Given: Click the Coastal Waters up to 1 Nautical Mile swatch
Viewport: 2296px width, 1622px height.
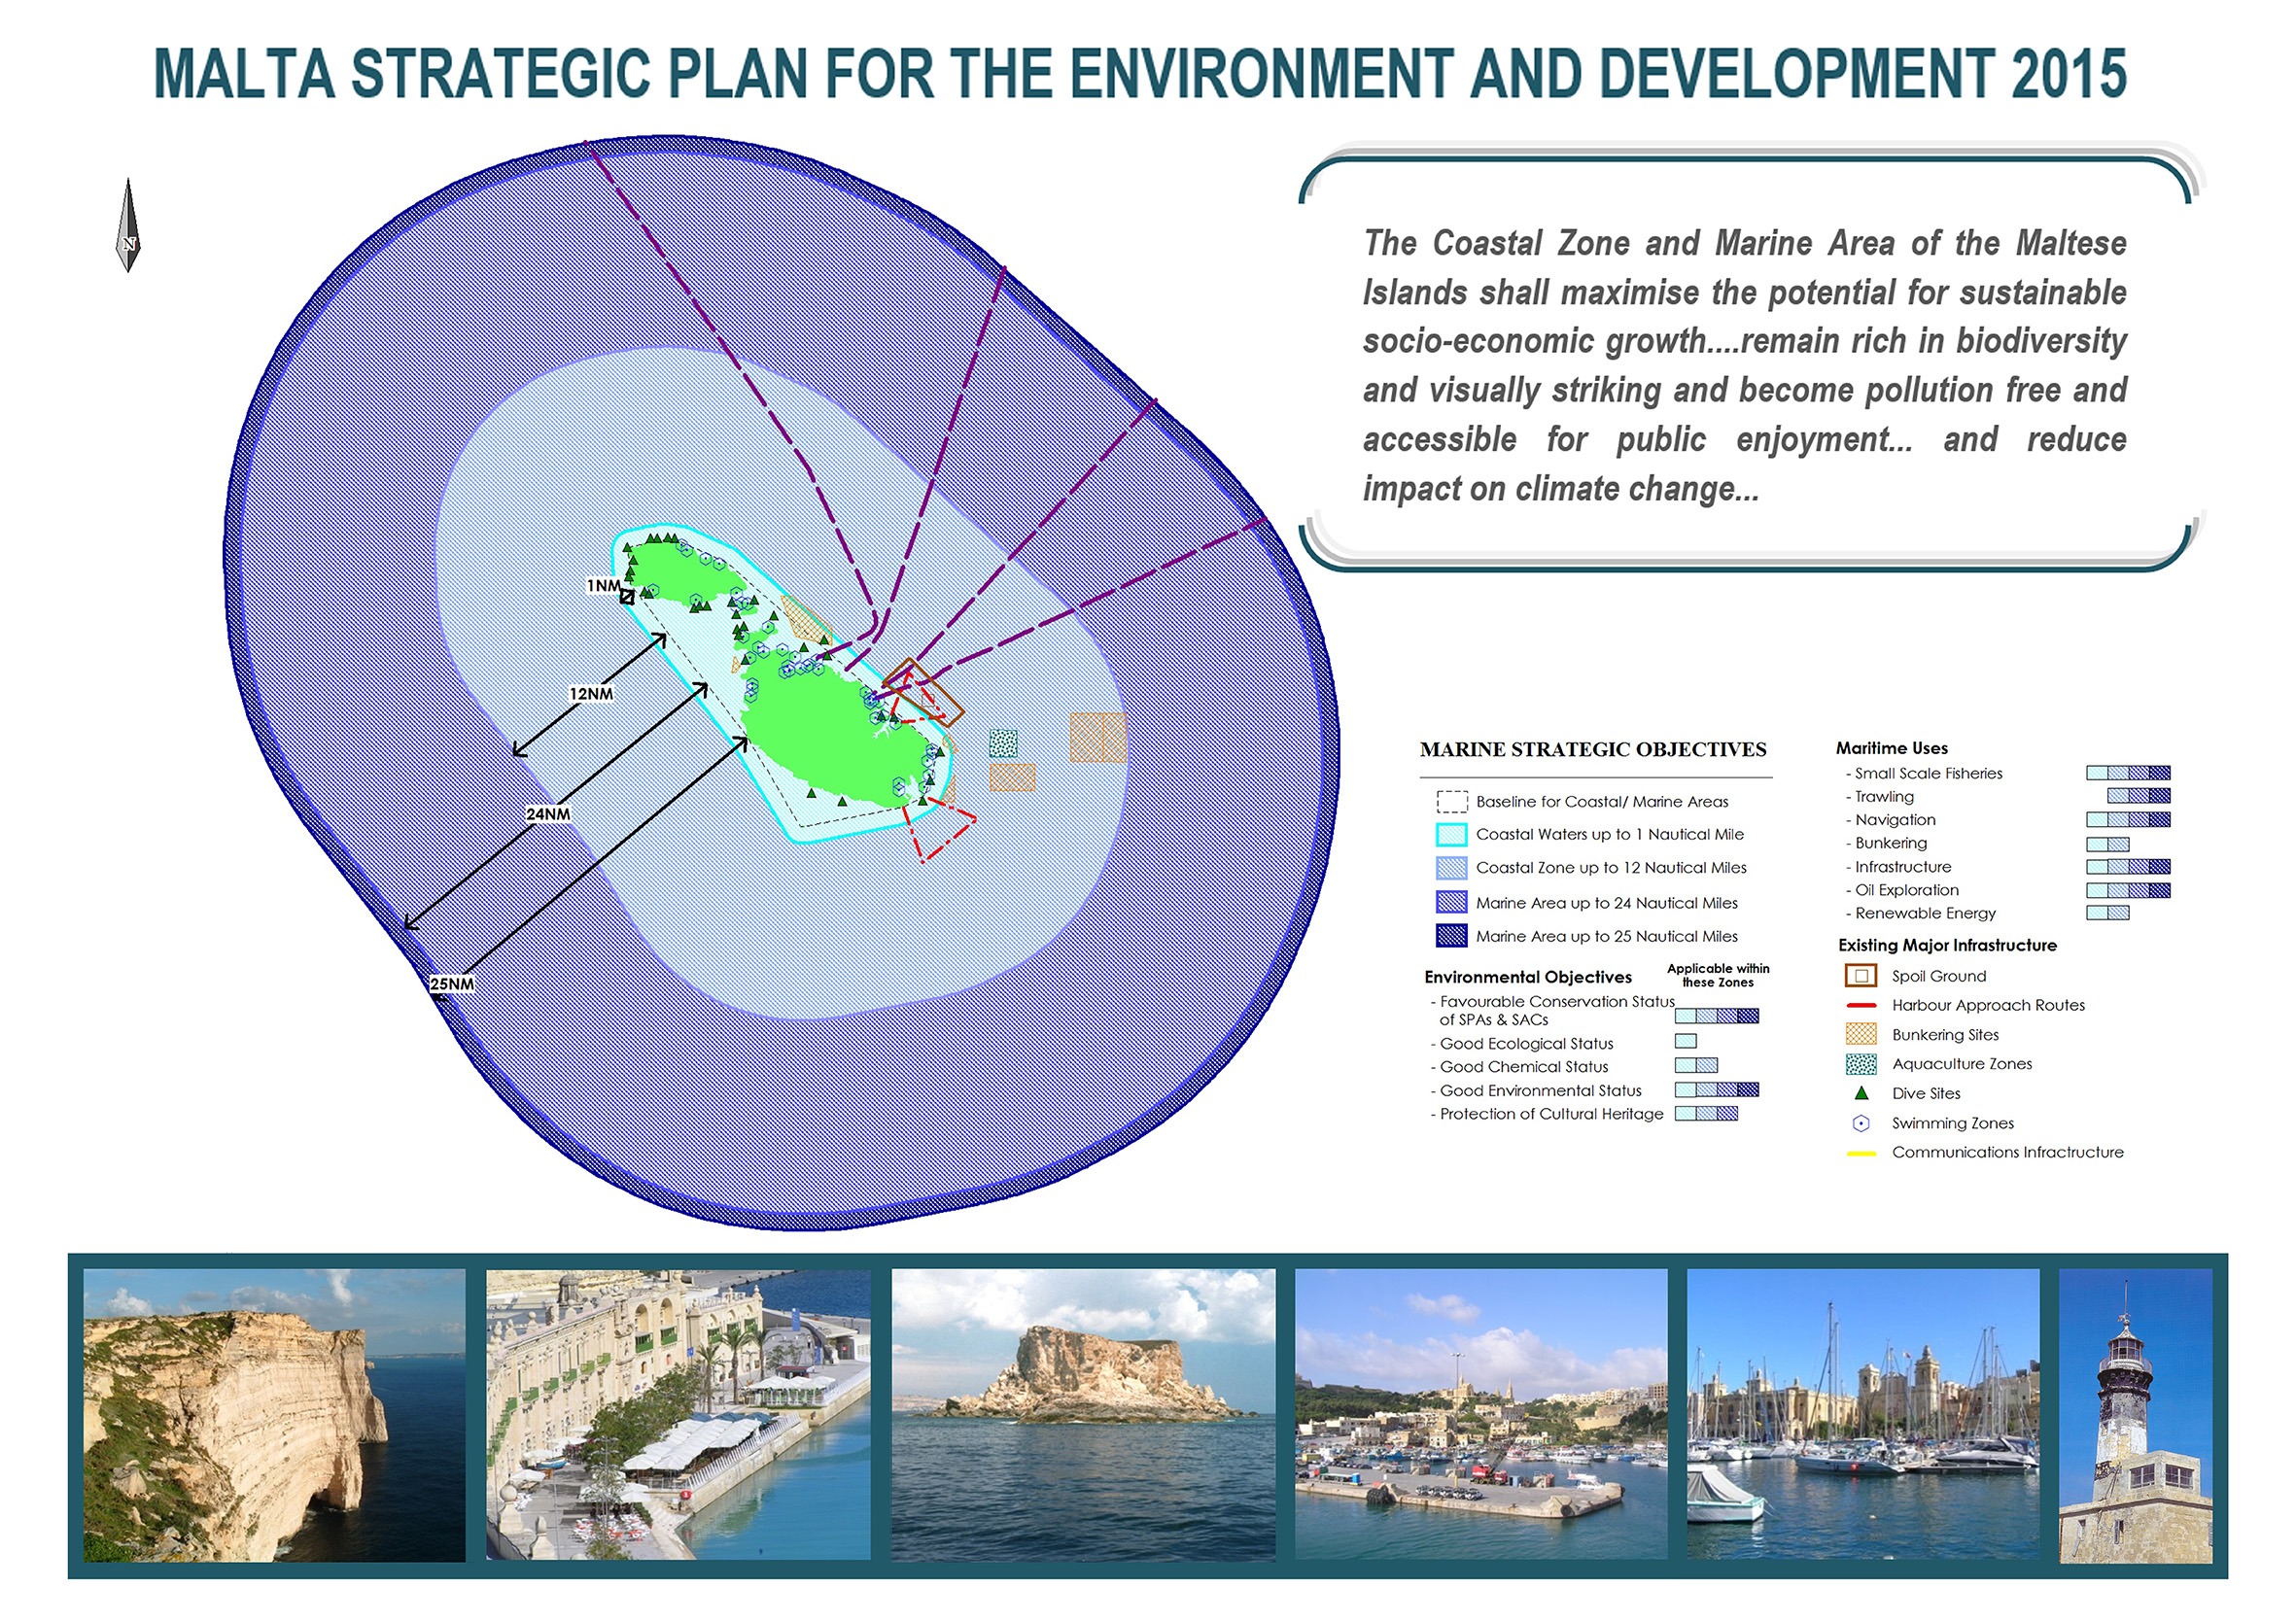Looking at the screenshot, I should 1452,834.
